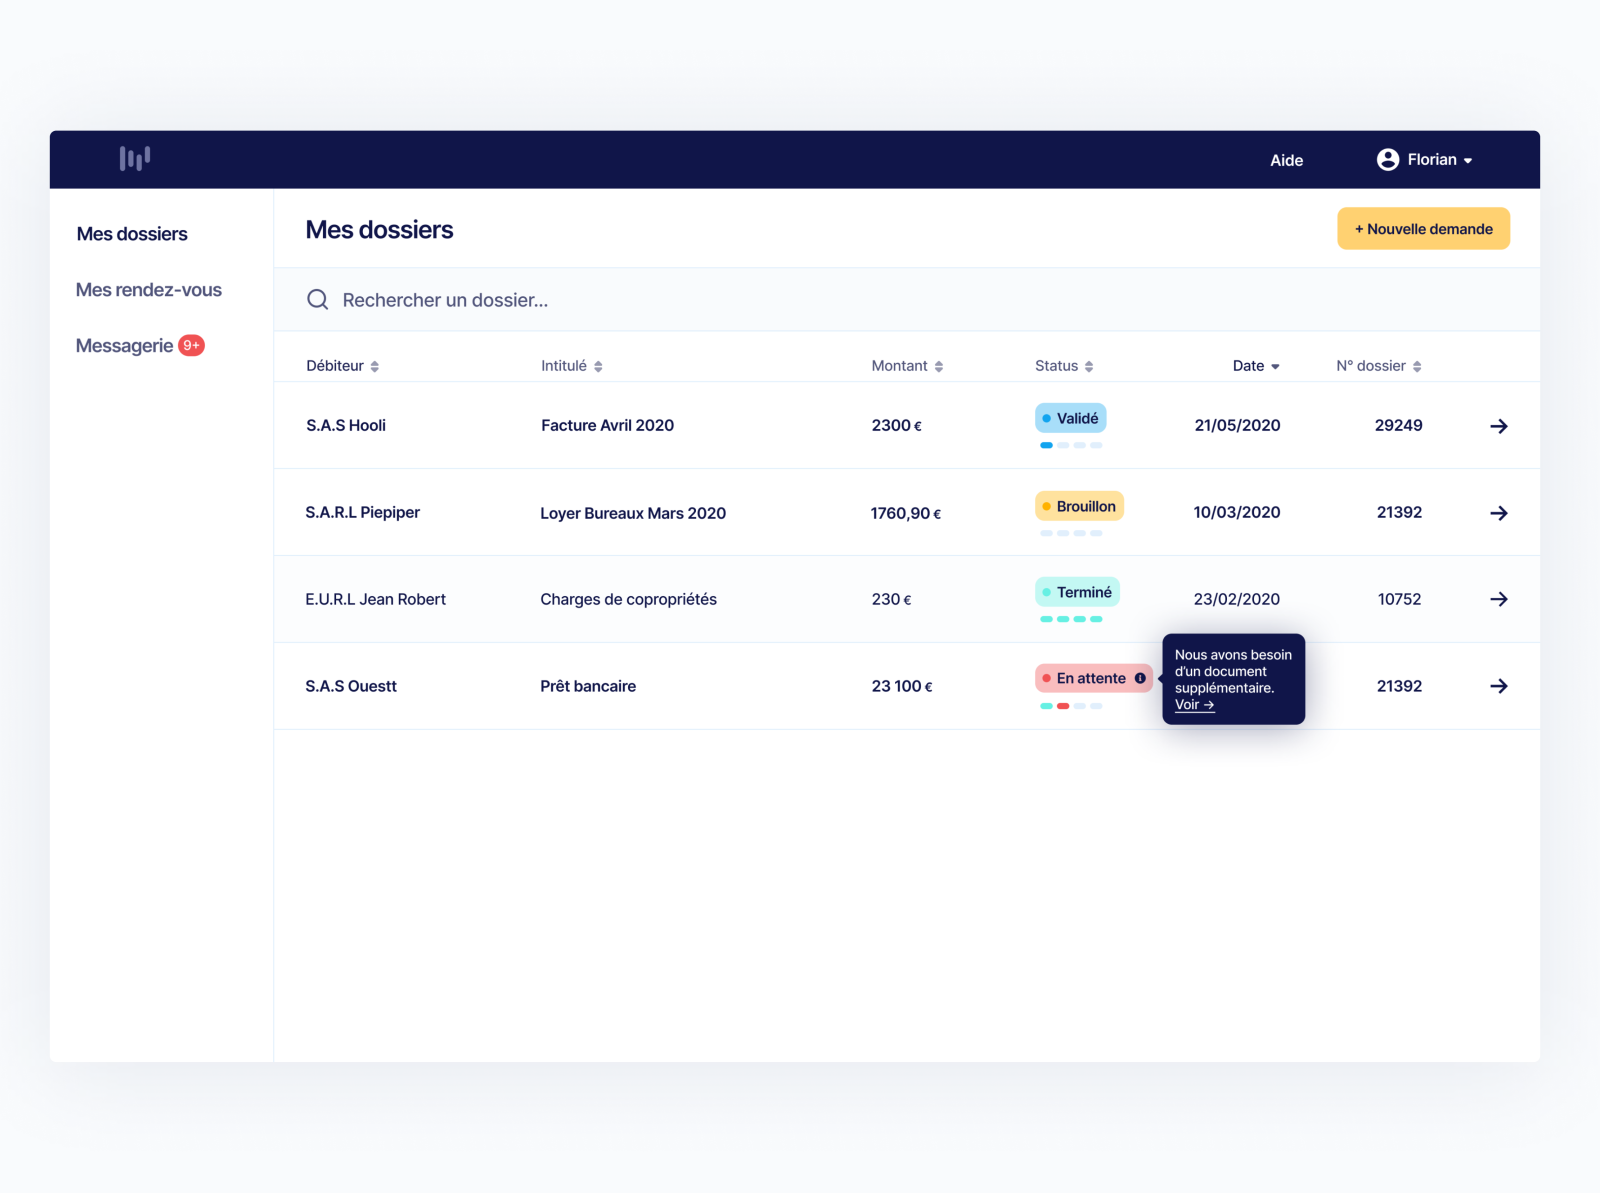Sort the Montant column
The image size is (1600, 1193).
[937, 365]
